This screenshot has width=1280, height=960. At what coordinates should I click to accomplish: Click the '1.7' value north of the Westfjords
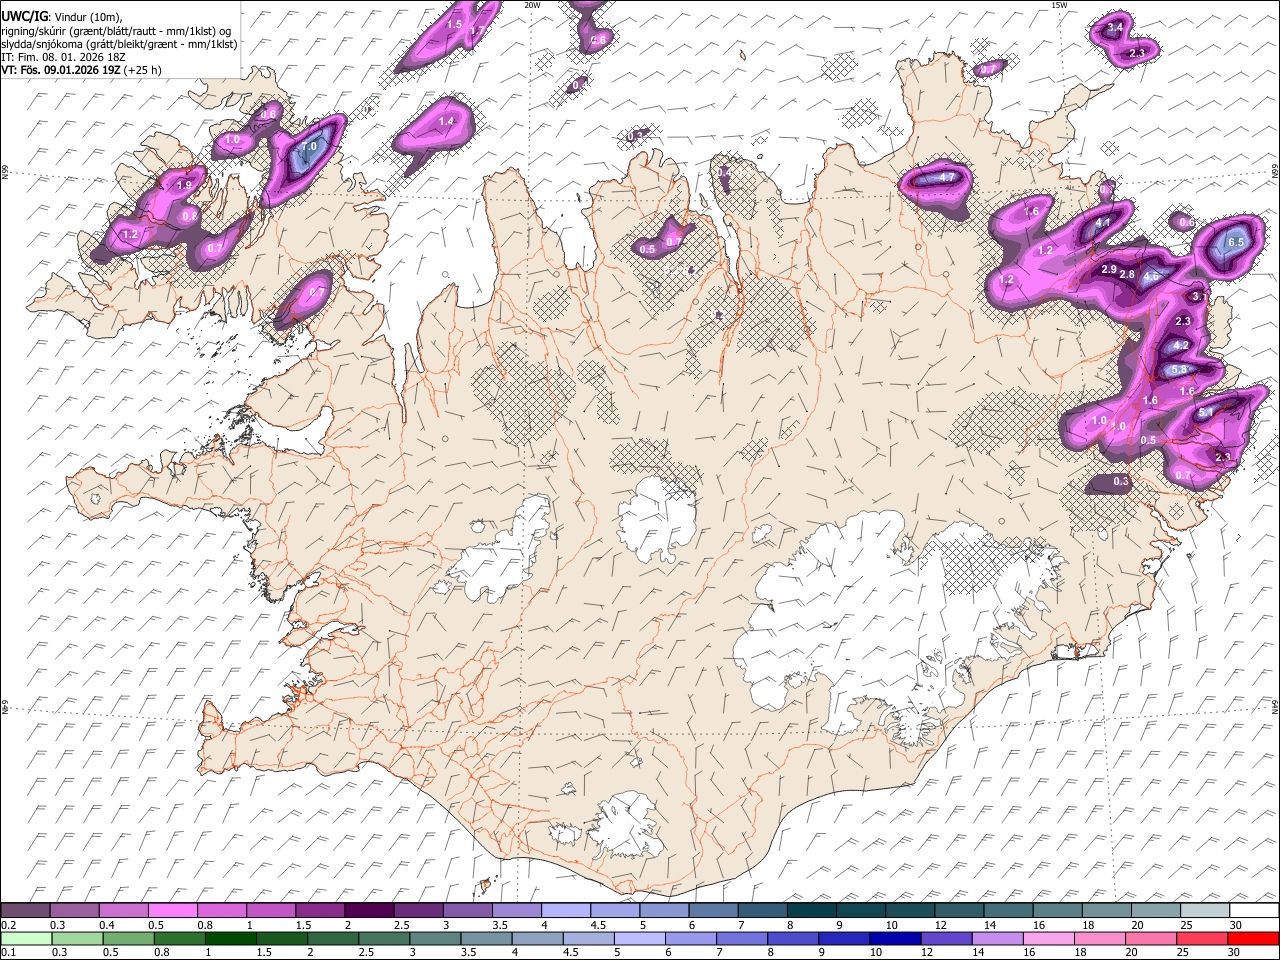(477, 31)
